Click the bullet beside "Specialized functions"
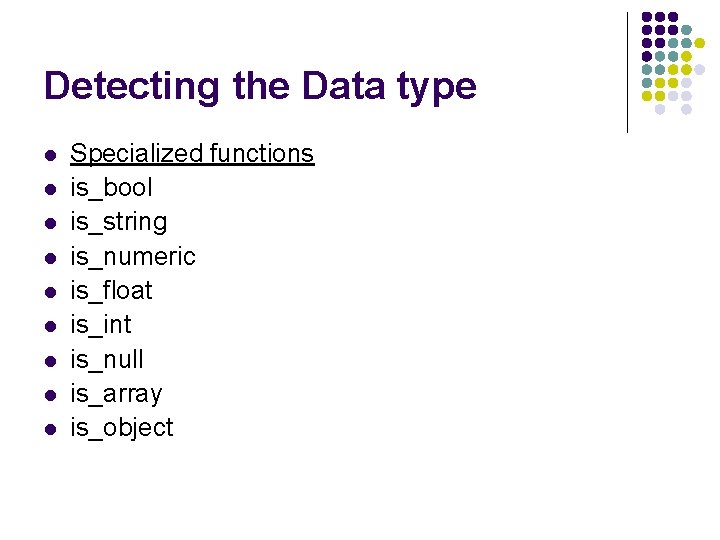The height and width of the screenshot is (540, 720). [50, 155]
